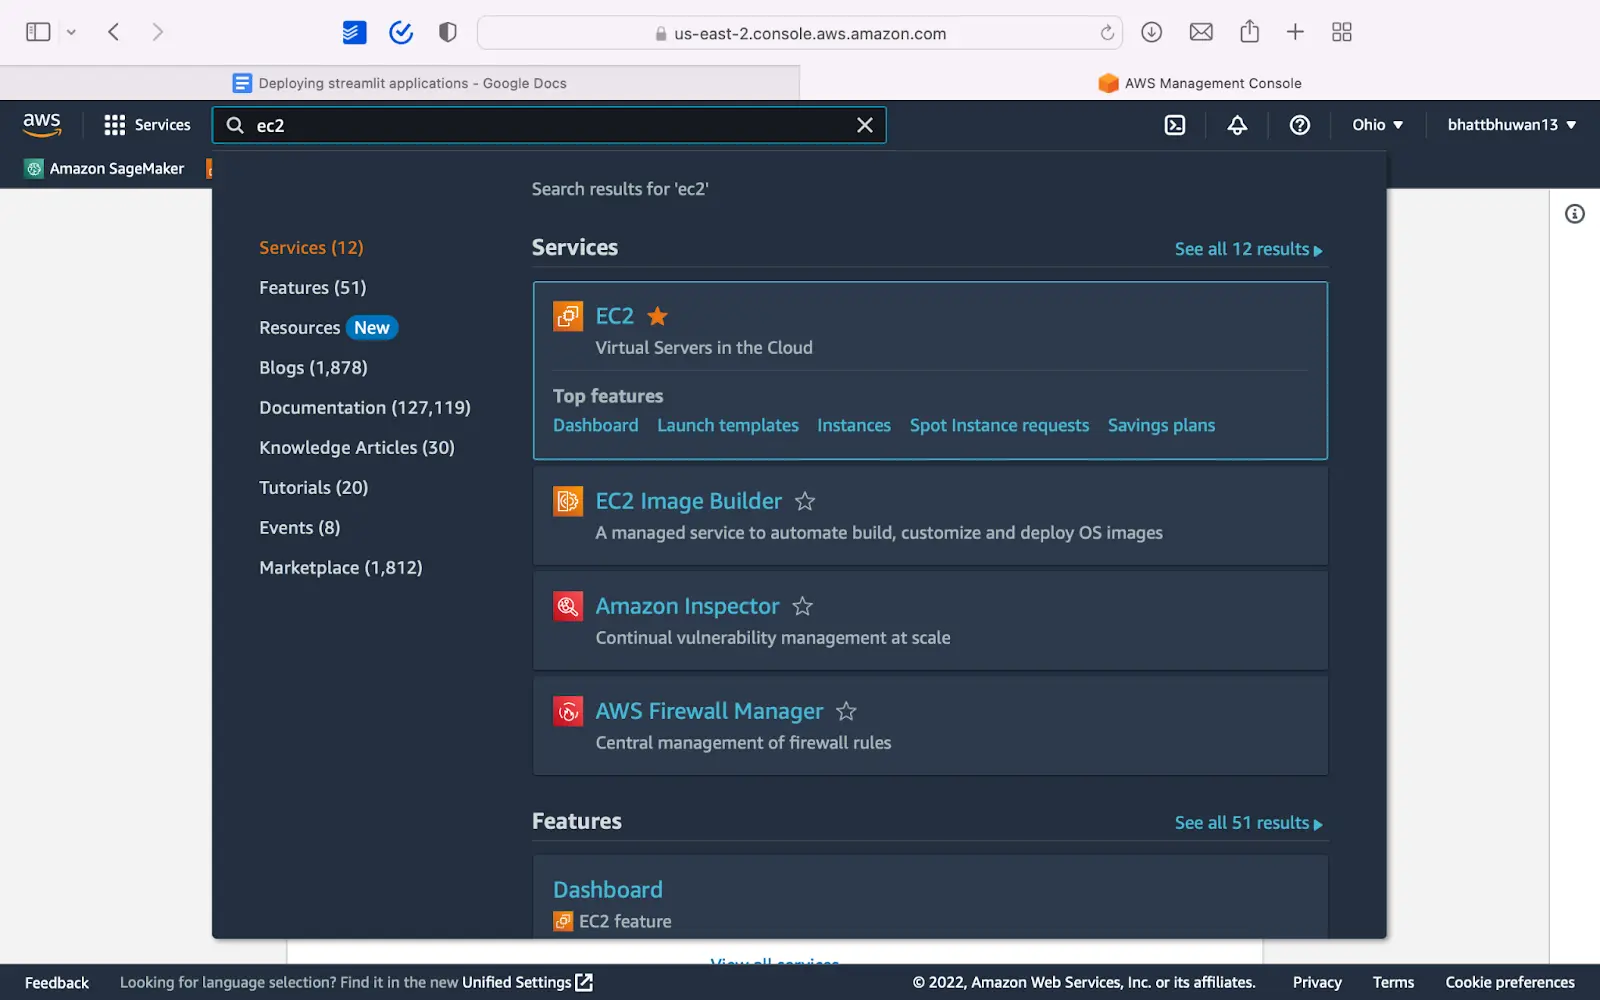Switch to Deploying streamlit applications tab
This screenshot has width=1600, height=1000.
[400, 83]
